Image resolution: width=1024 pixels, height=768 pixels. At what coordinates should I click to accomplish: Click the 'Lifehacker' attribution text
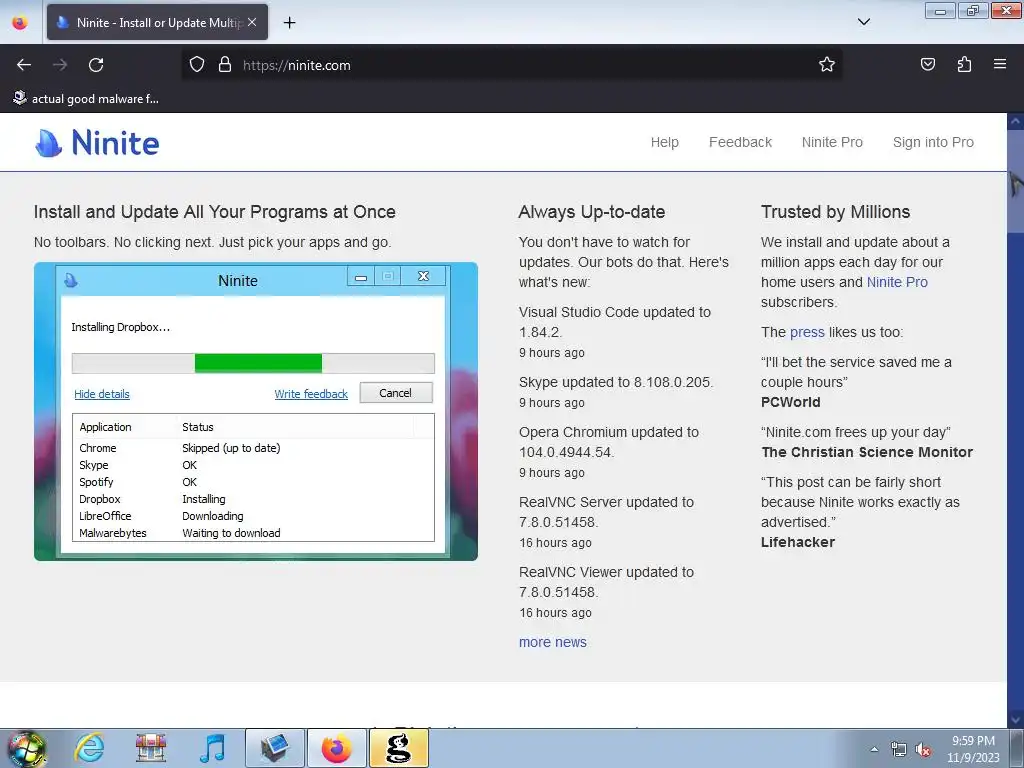pyautogui.click(x=797, y=542)
